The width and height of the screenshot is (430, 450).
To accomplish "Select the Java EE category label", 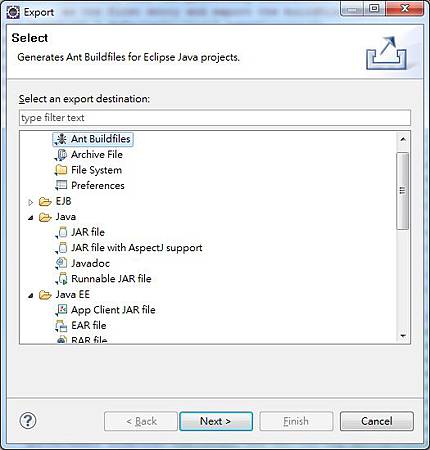I will pyautogui.click(x=73, y=294).
